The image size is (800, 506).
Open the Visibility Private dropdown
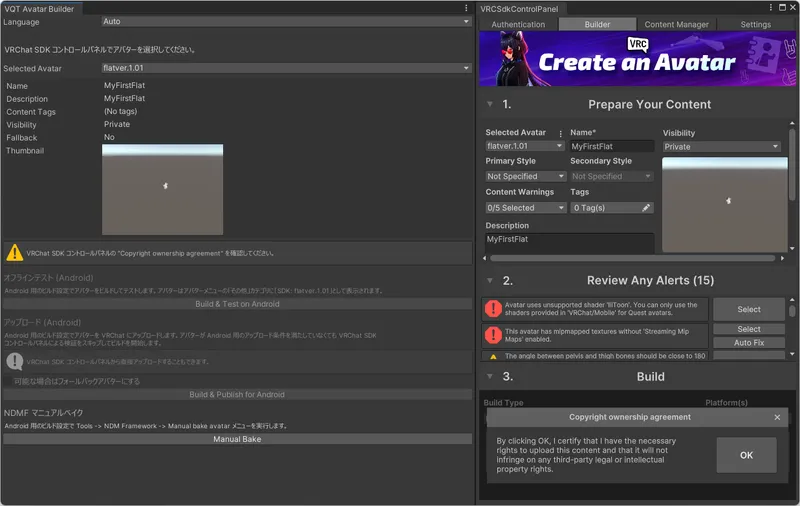(x=721, y=146)
